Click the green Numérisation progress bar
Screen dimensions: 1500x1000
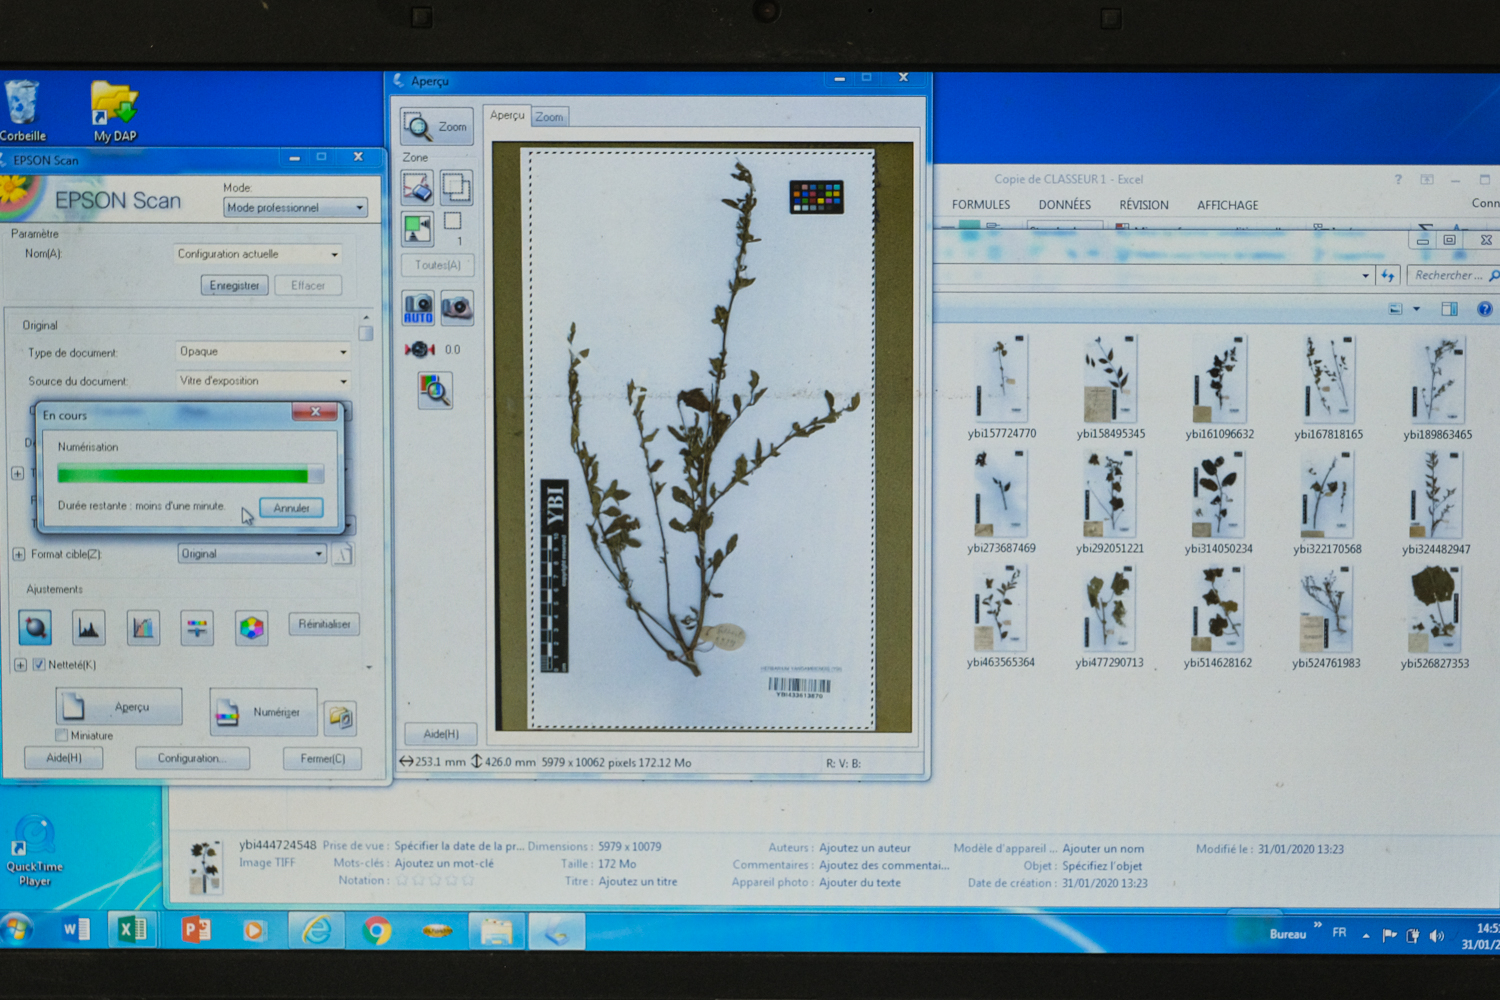click(190, 475)
